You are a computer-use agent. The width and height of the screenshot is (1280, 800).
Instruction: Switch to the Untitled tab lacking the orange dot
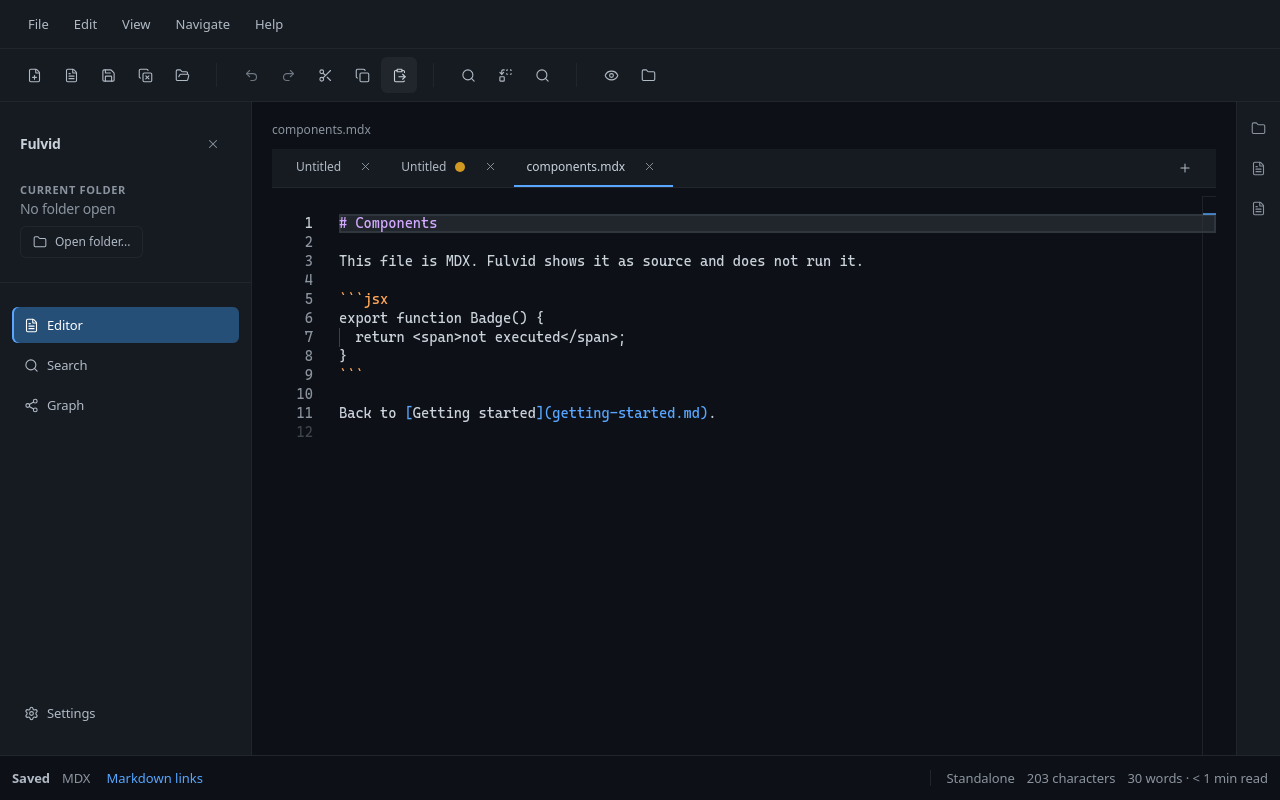(x=318, y=167)
